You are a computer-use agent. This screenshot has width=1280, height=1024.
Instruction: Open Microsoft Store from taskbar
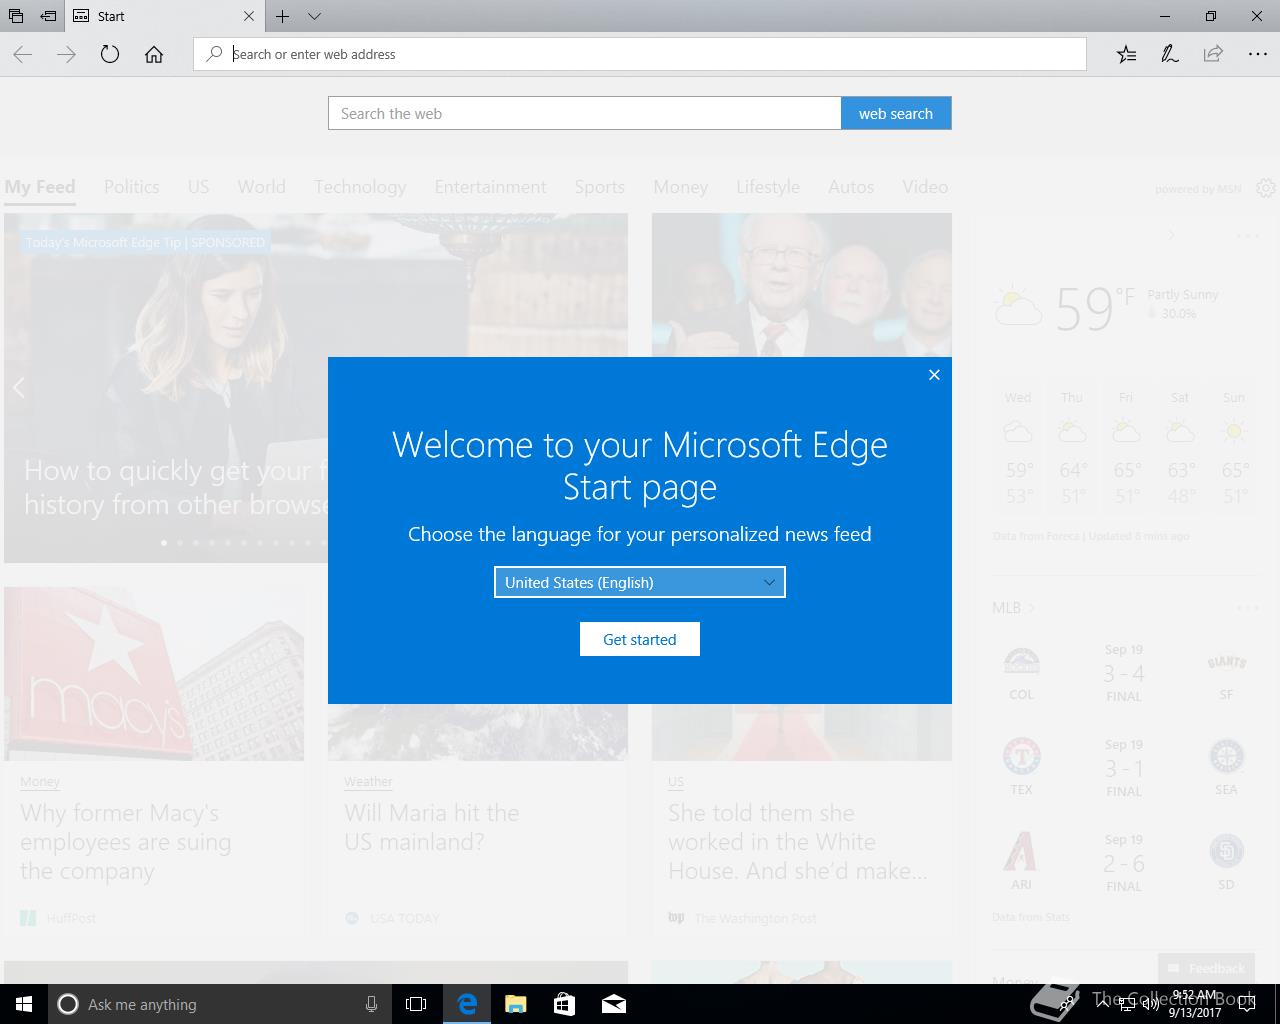click(x=565, y=1004)
